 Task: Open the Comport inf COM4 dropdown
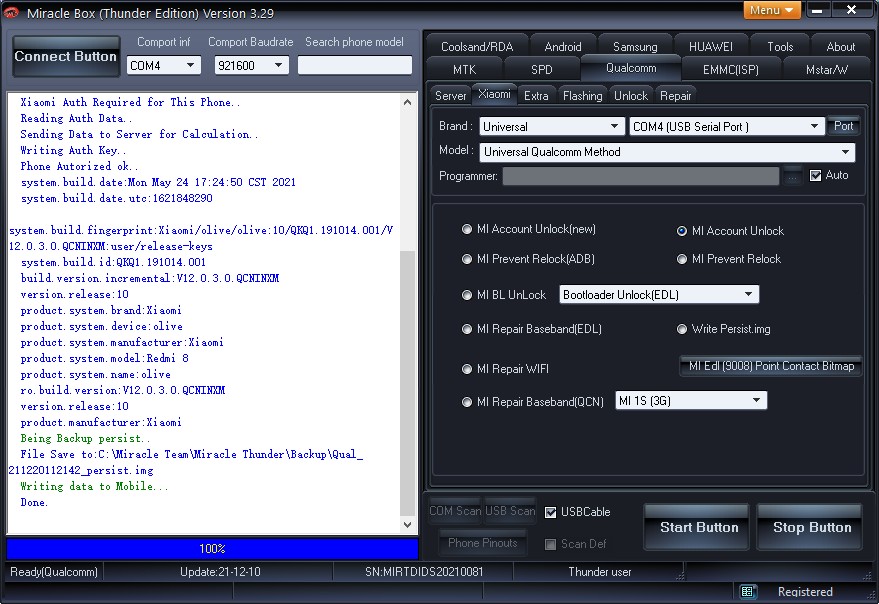tap(163, 66)
